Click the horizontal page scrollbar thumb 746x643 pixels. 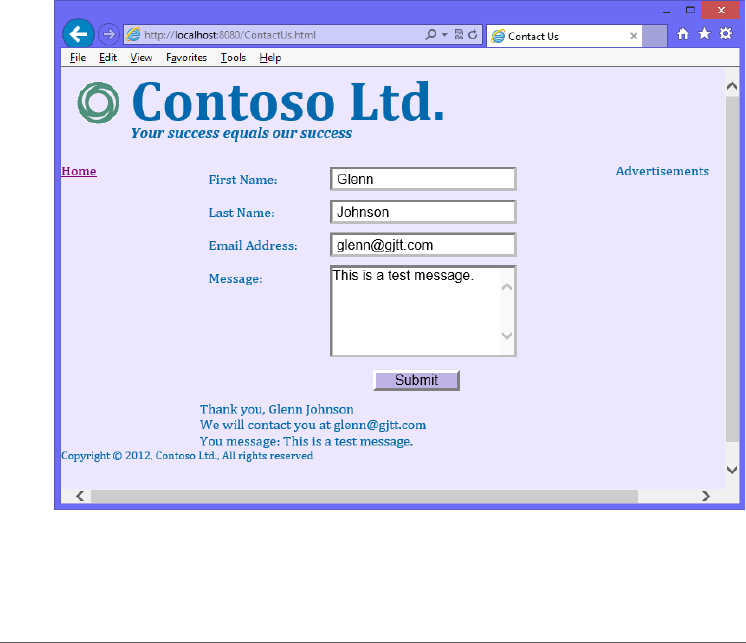[x=364, y=496]
